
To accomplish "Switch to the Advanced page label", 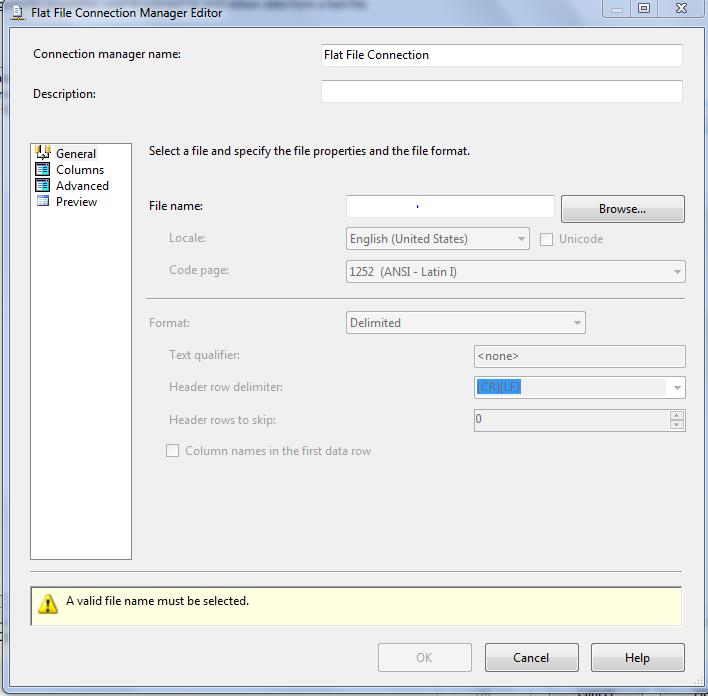I will [82, 186].
